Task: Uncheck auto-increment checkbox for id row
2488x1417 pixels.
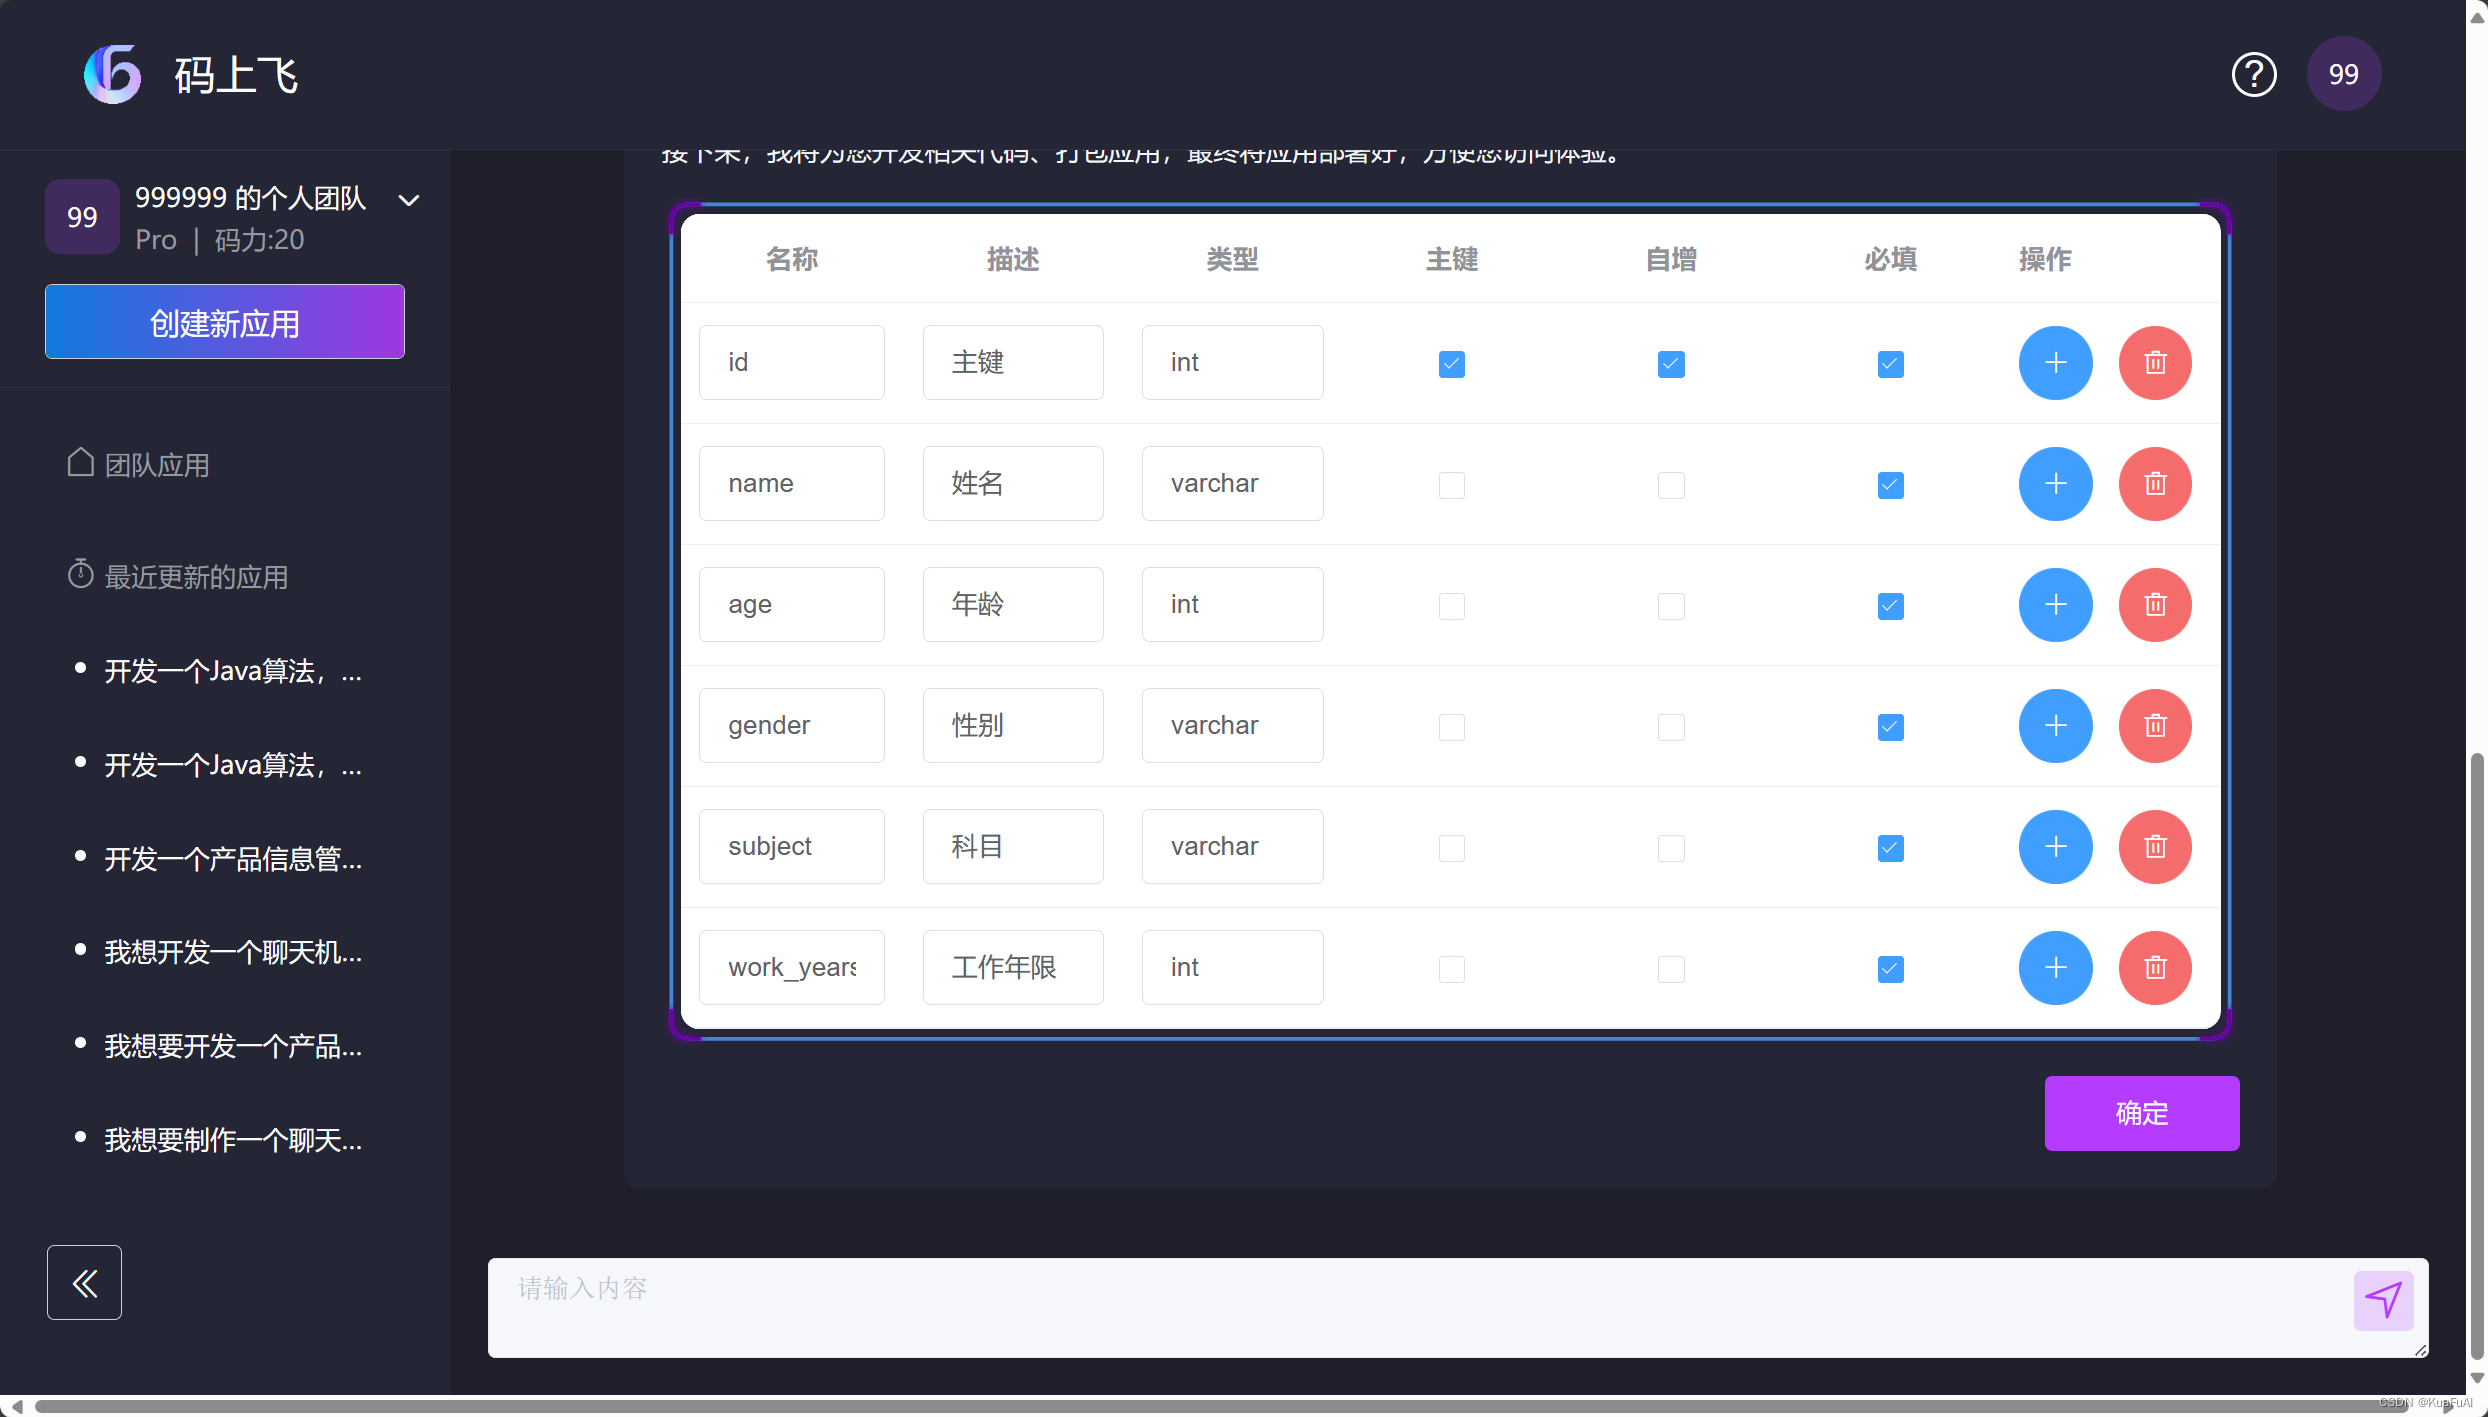Action: point(1671,364)
